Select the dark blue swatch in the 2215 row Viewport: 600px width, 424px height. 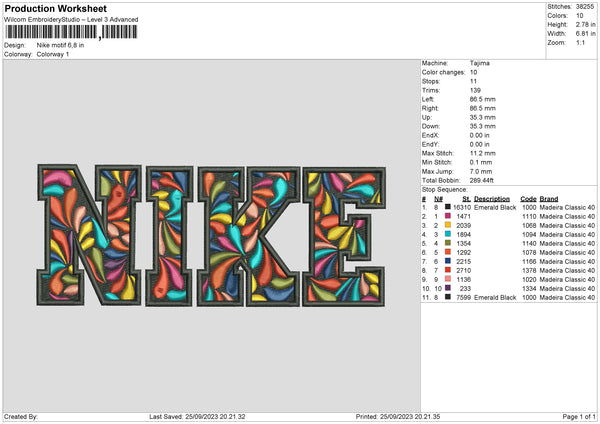(x=447, y=261)
